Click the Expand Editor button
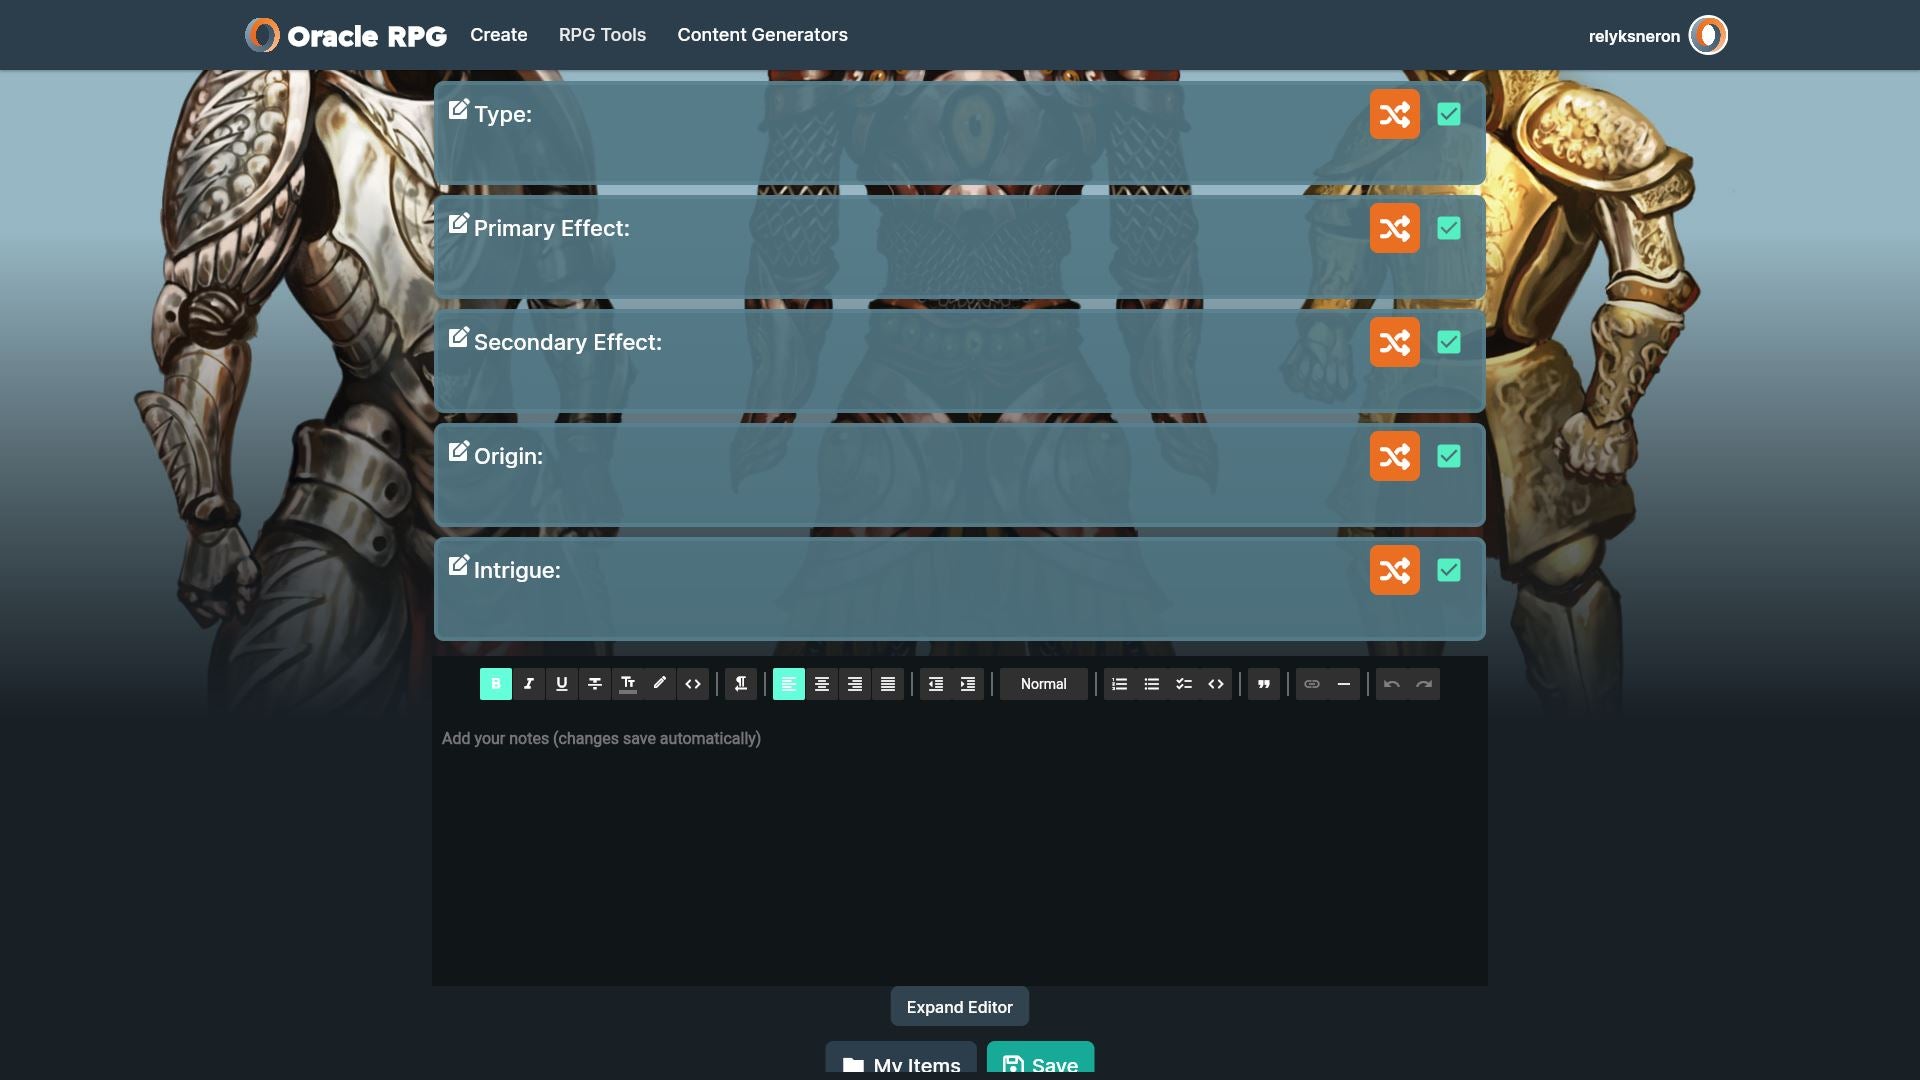The width and height of the screenshot is (1920, 1080). (x=959, y=1007)
